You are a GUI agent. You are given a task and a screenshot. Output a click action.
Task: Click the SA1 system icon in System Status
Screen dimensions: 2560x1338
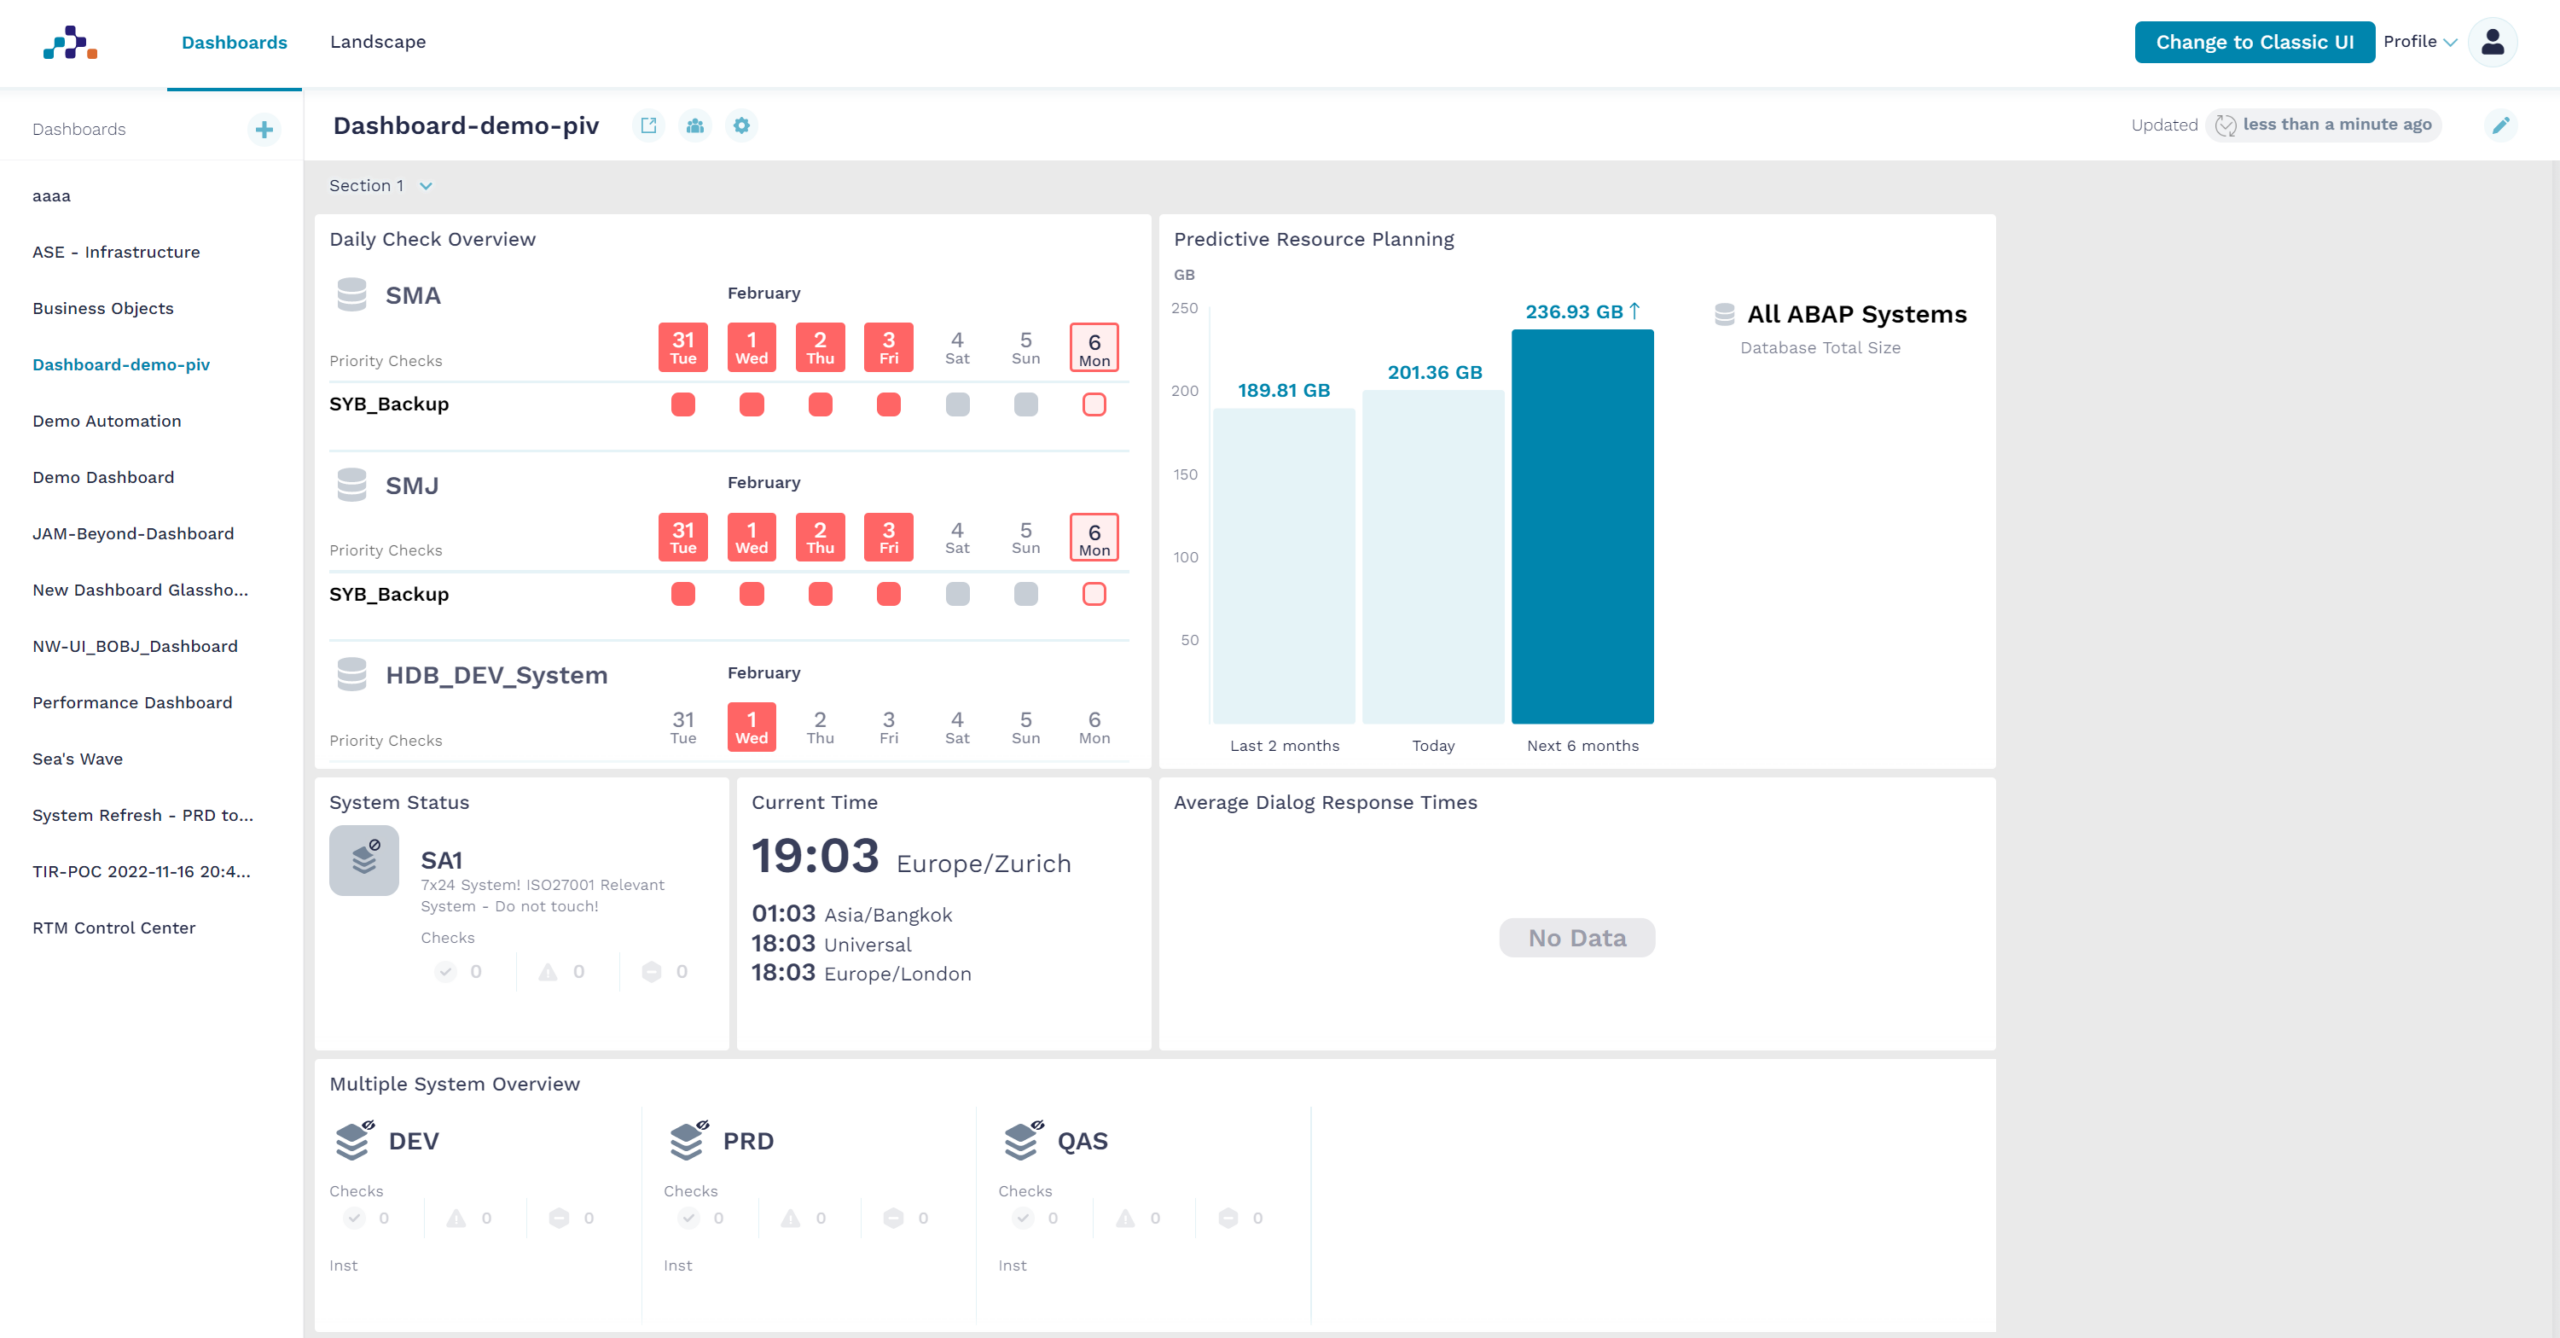pyautogui.click(x=363, y=858)
